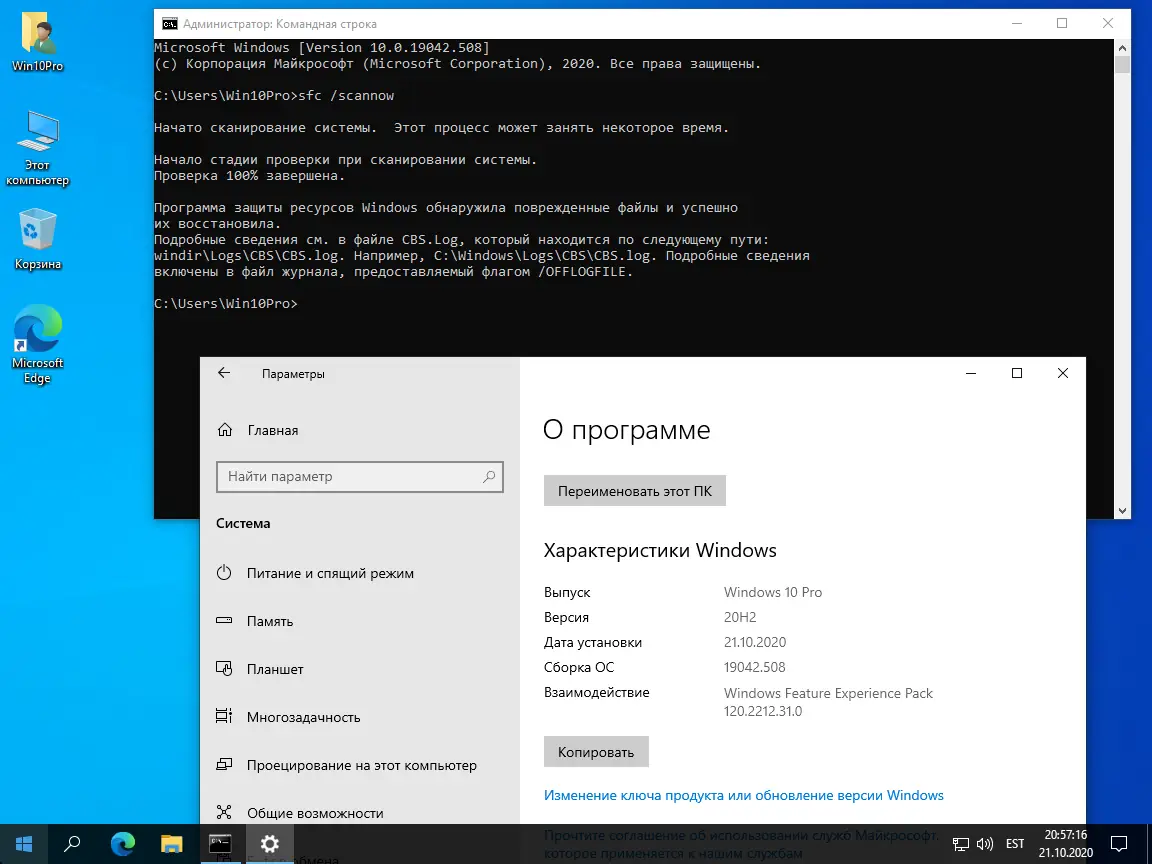Open the Изменение ключа продукта link
This screenshot has height=864, width=1152.
click(x=743, y=795)
